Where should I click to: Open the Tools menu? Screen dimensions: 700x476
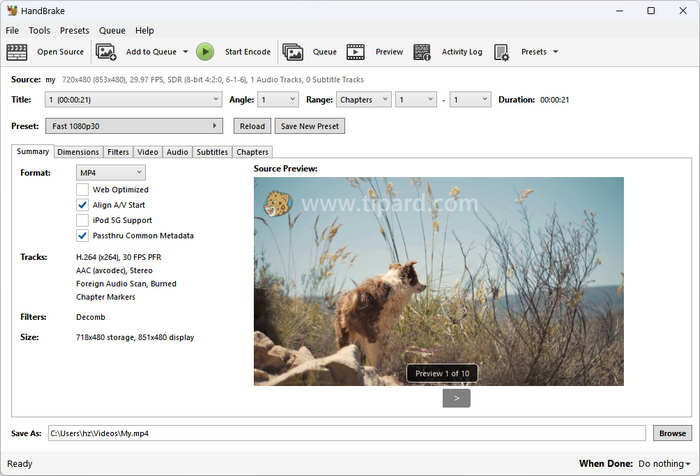pos(39,30)
